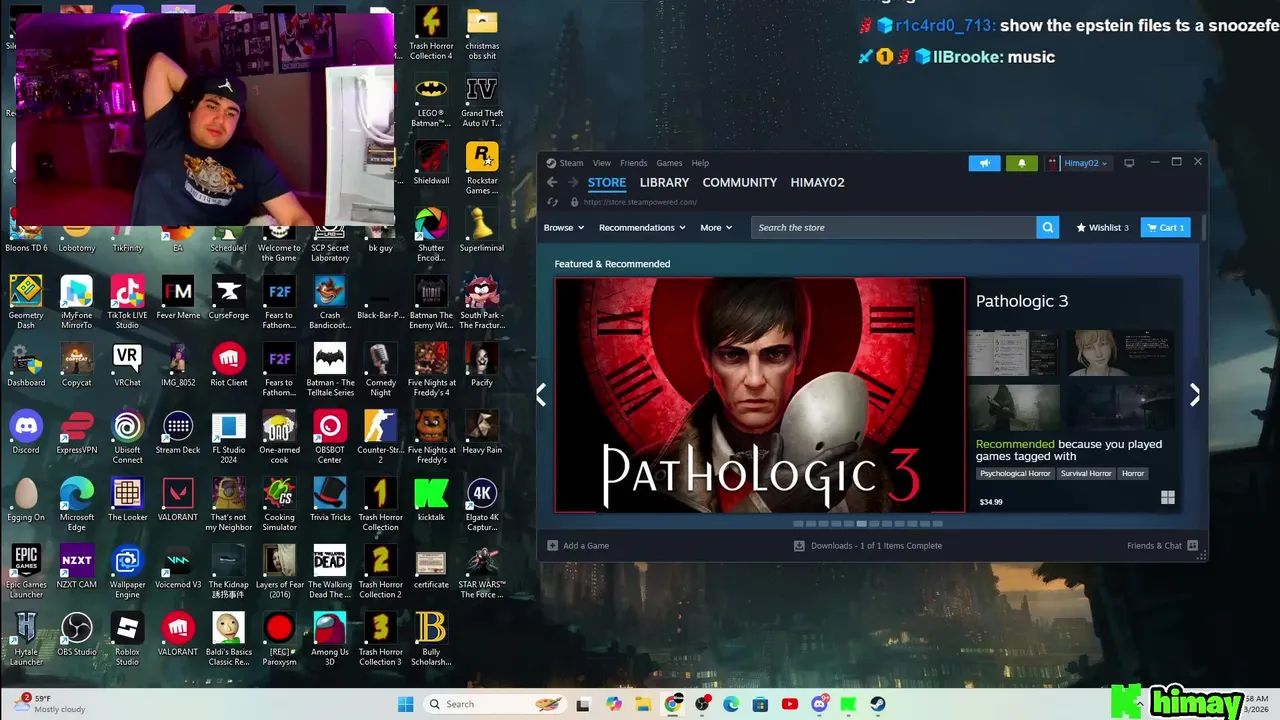Open Steam announcements megaphone button

pos(984,163)
